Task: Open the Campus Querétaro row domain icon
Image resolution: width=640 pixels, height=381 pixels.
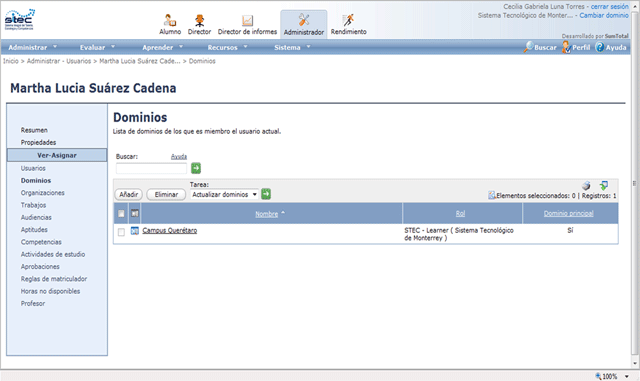Action: click(x=135, y=231)
